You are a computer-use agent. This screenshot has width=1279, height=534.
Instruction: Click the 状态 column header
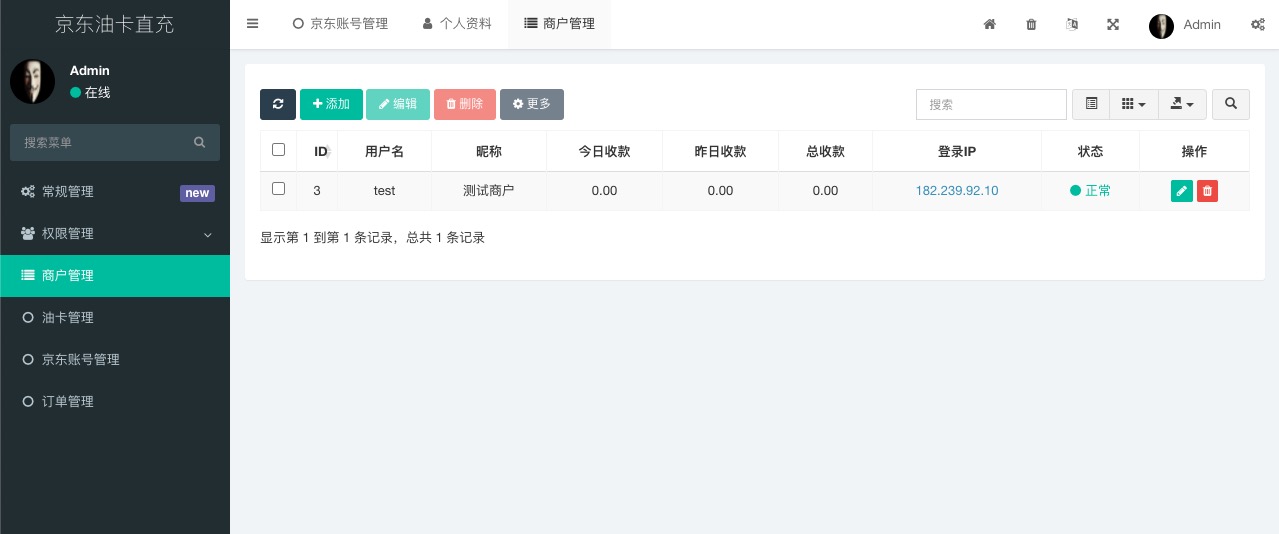coord(1090,152)
